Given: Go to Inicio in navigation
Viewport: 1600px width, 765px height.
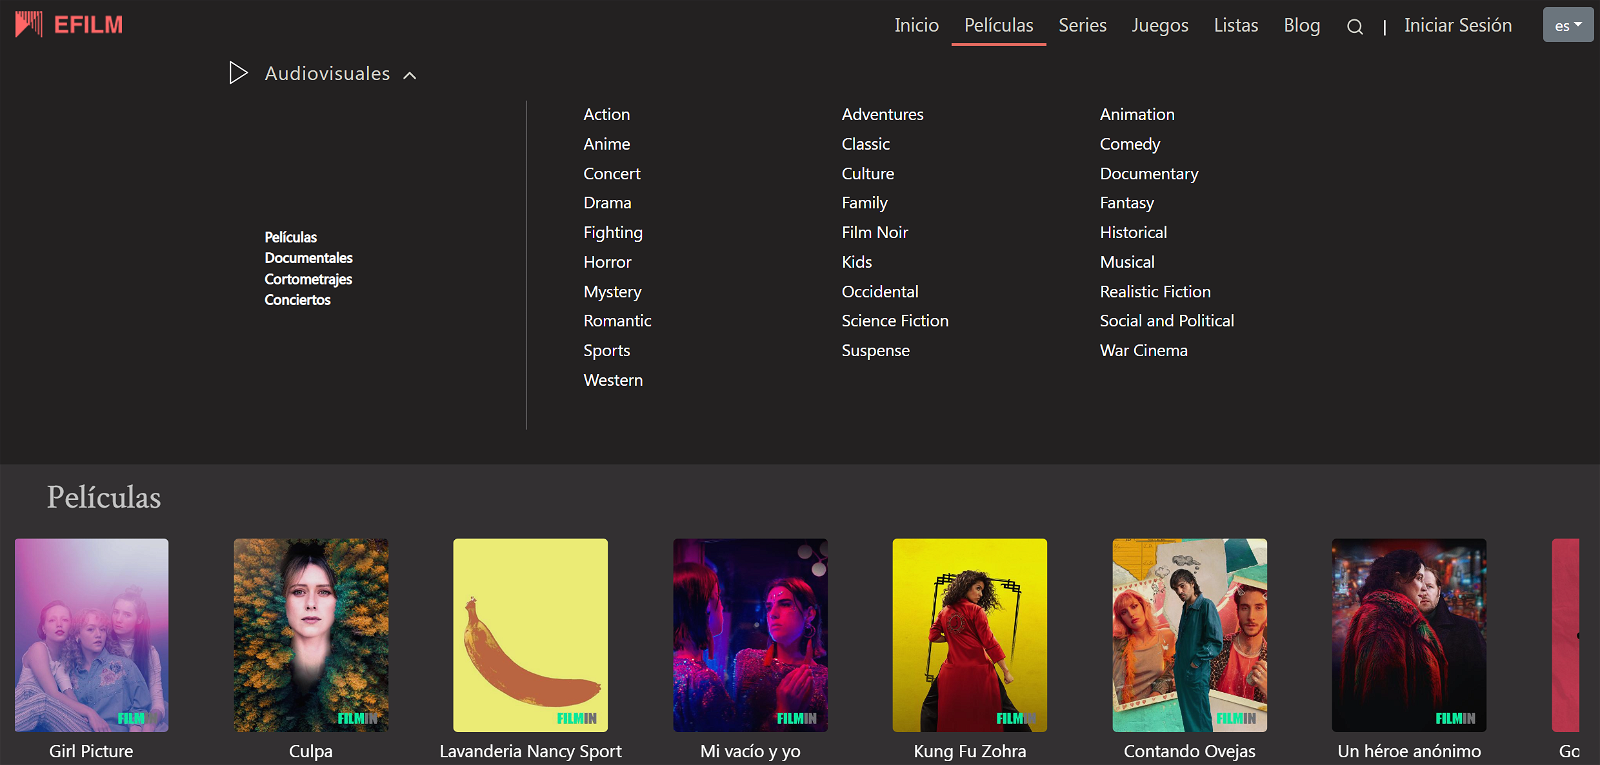Looking at the screenshot, I should [x=916, y=25].
